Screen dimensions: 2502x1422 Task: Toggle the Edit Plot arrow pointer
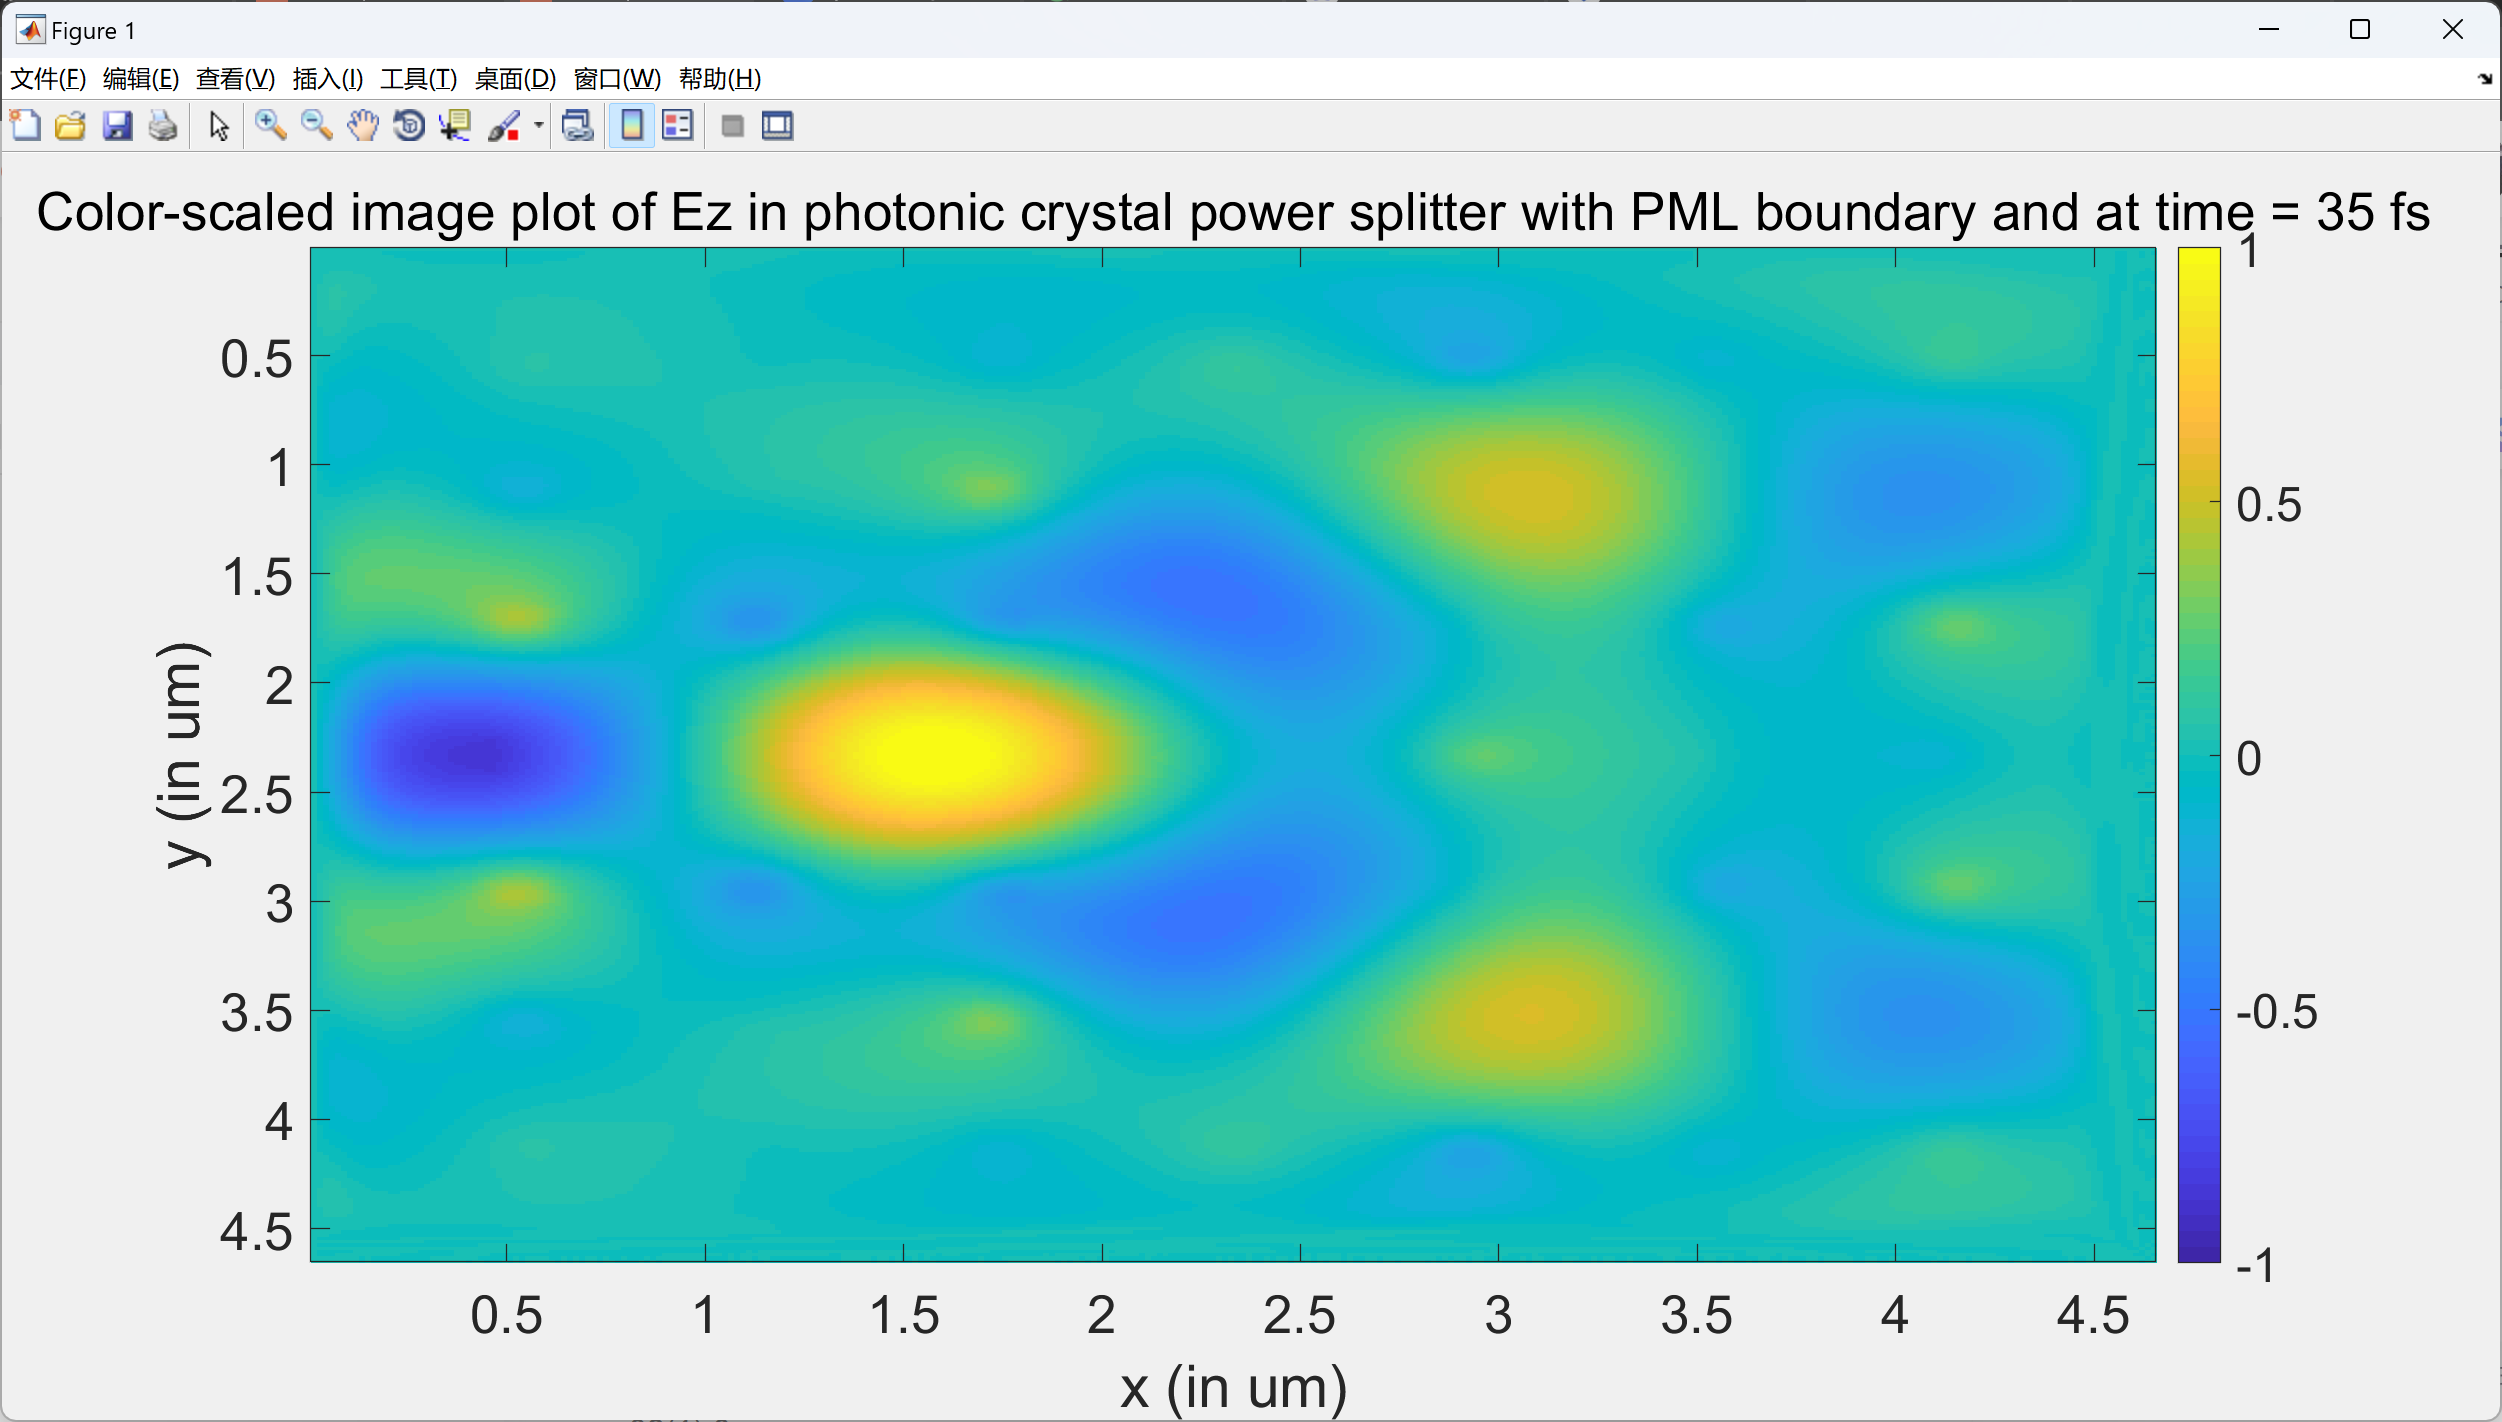[x=219, y=126]
